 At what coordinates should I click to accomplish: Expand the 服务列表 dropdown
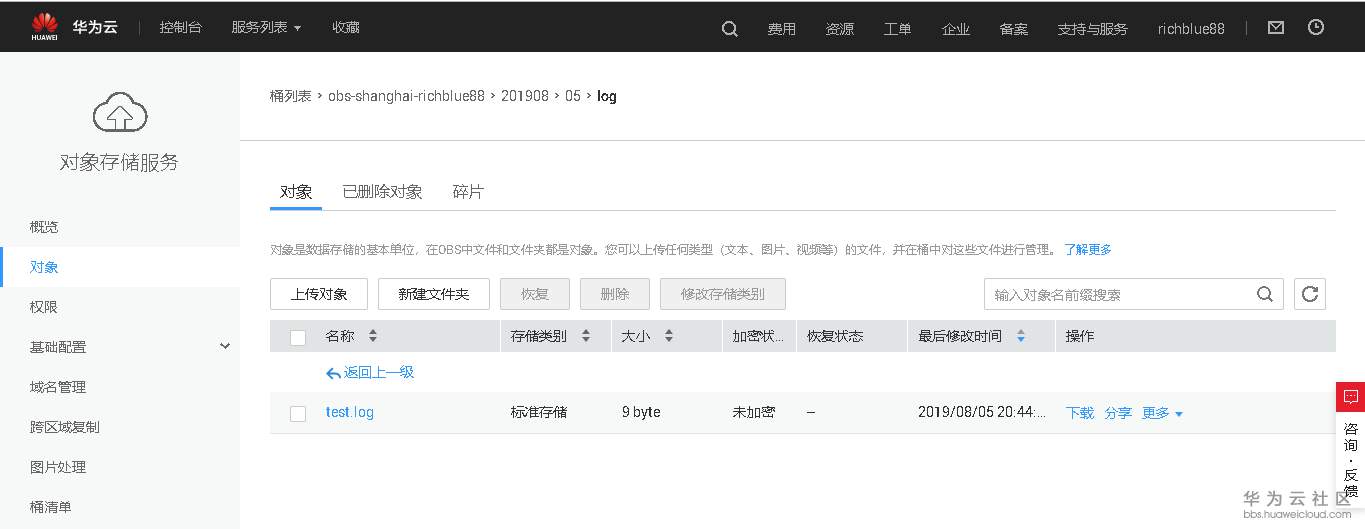pyautogui.click(x=266, y=28)
